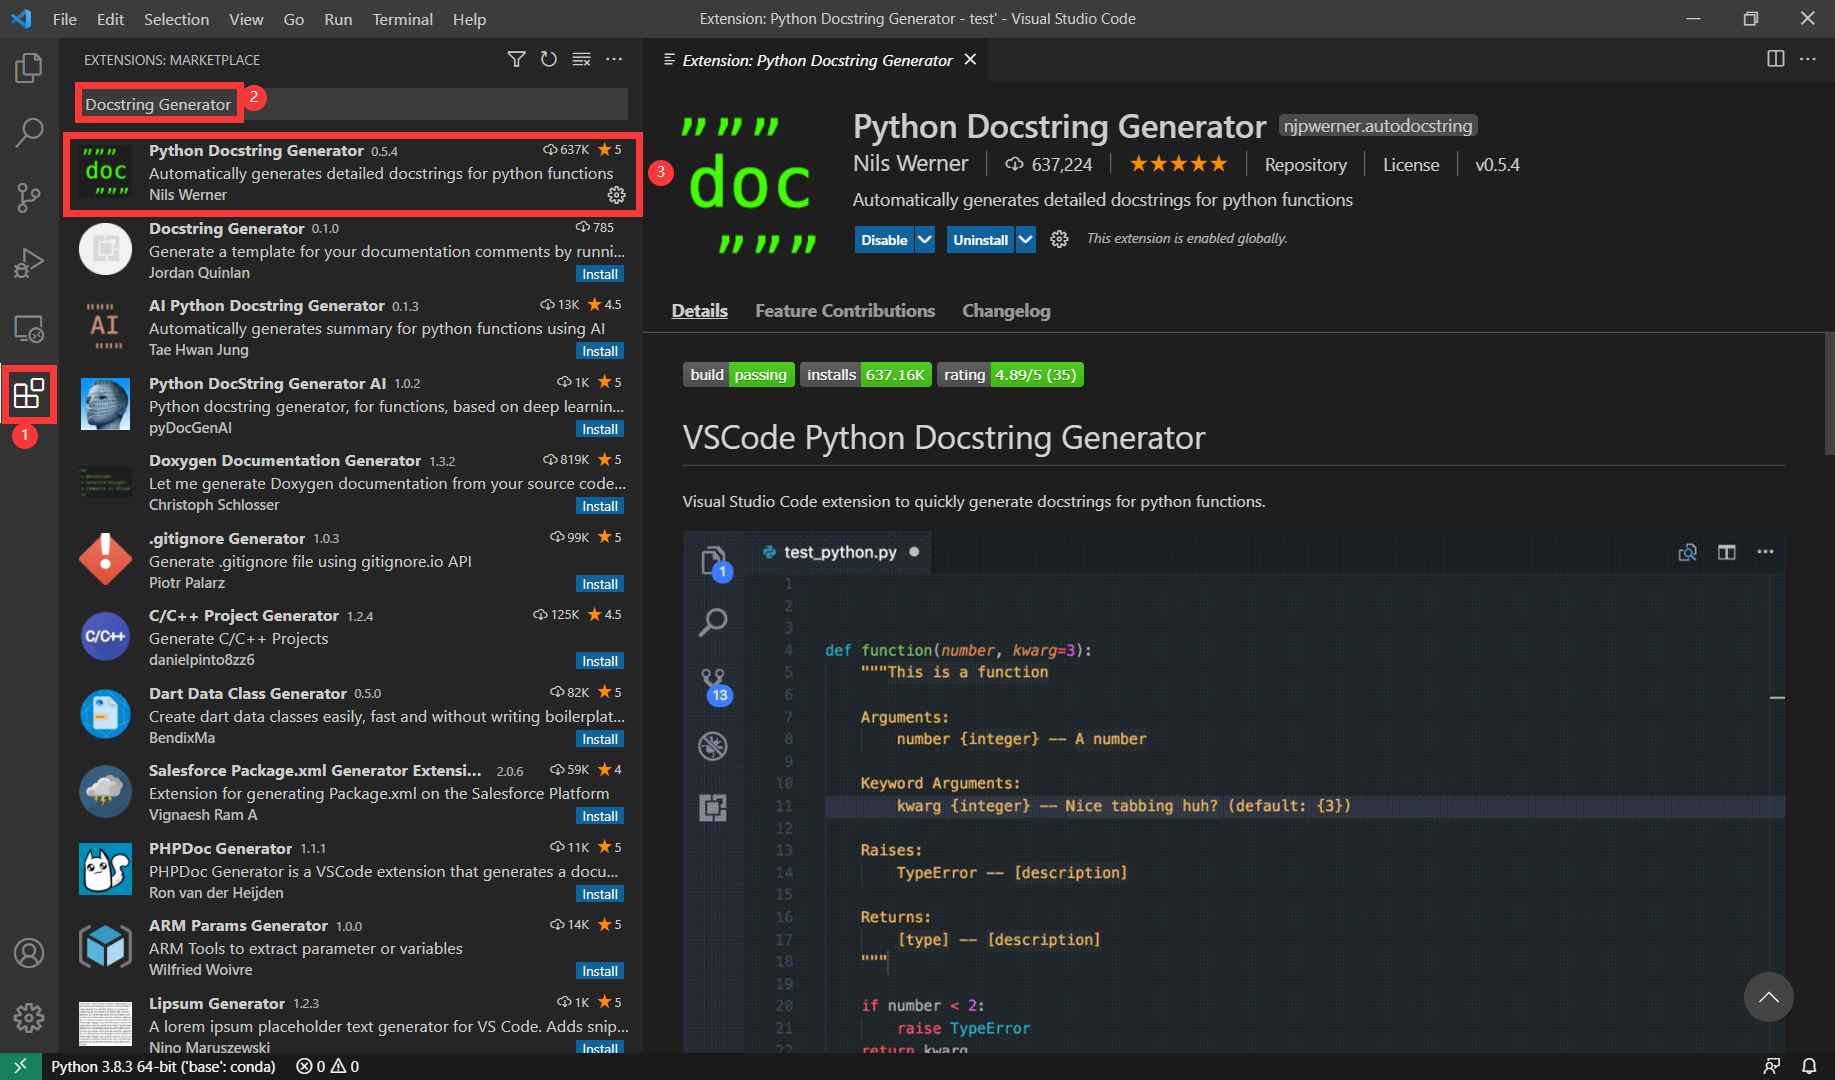This screenshot has width=1835, height=1080.
Task: Uninstall the Python Docstring Generator extension
Action: (980, 239)
